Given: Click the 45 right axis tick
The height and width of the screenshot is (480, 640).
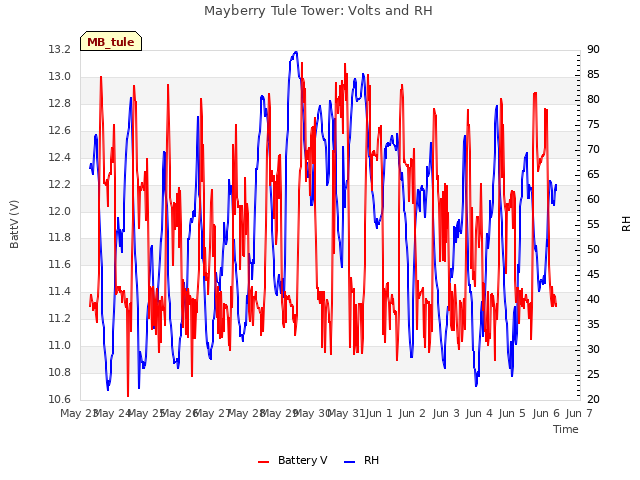Looking at the screenshot, I should 593,275.
